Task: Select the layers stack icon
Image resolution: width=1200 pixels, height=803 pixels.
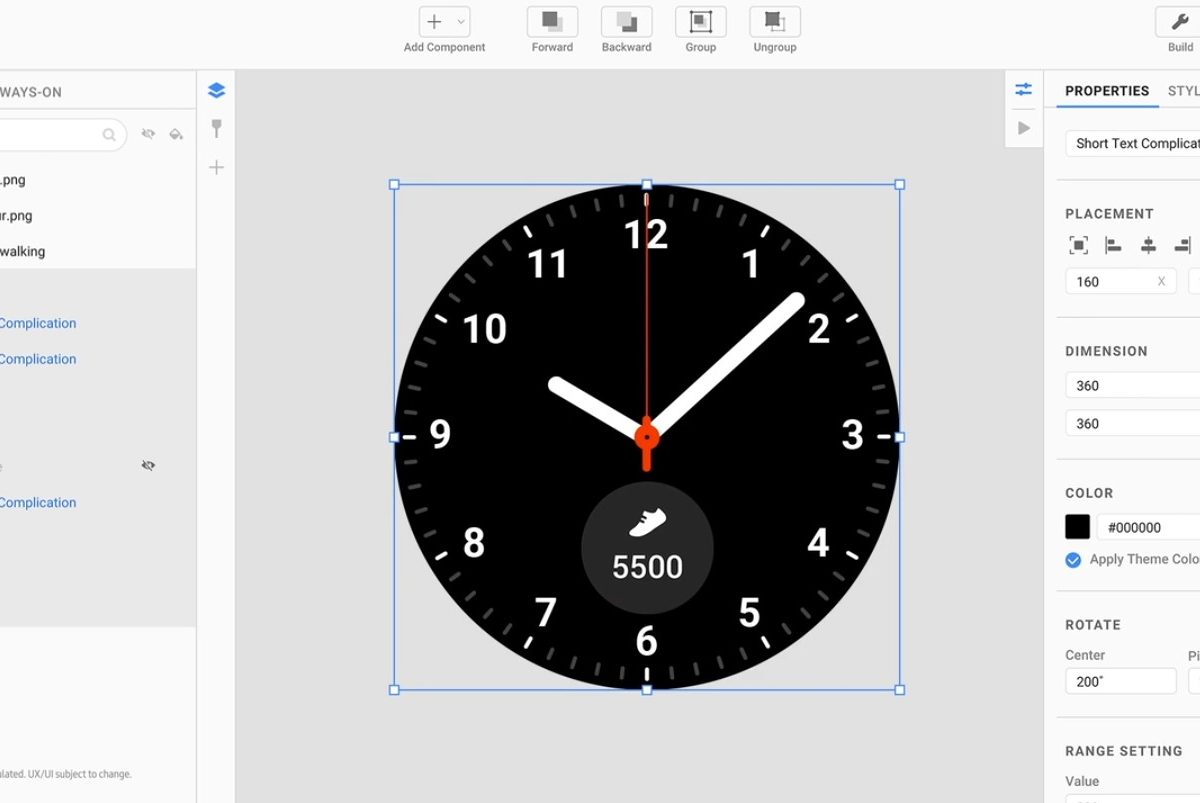Action: coord(216,91)
